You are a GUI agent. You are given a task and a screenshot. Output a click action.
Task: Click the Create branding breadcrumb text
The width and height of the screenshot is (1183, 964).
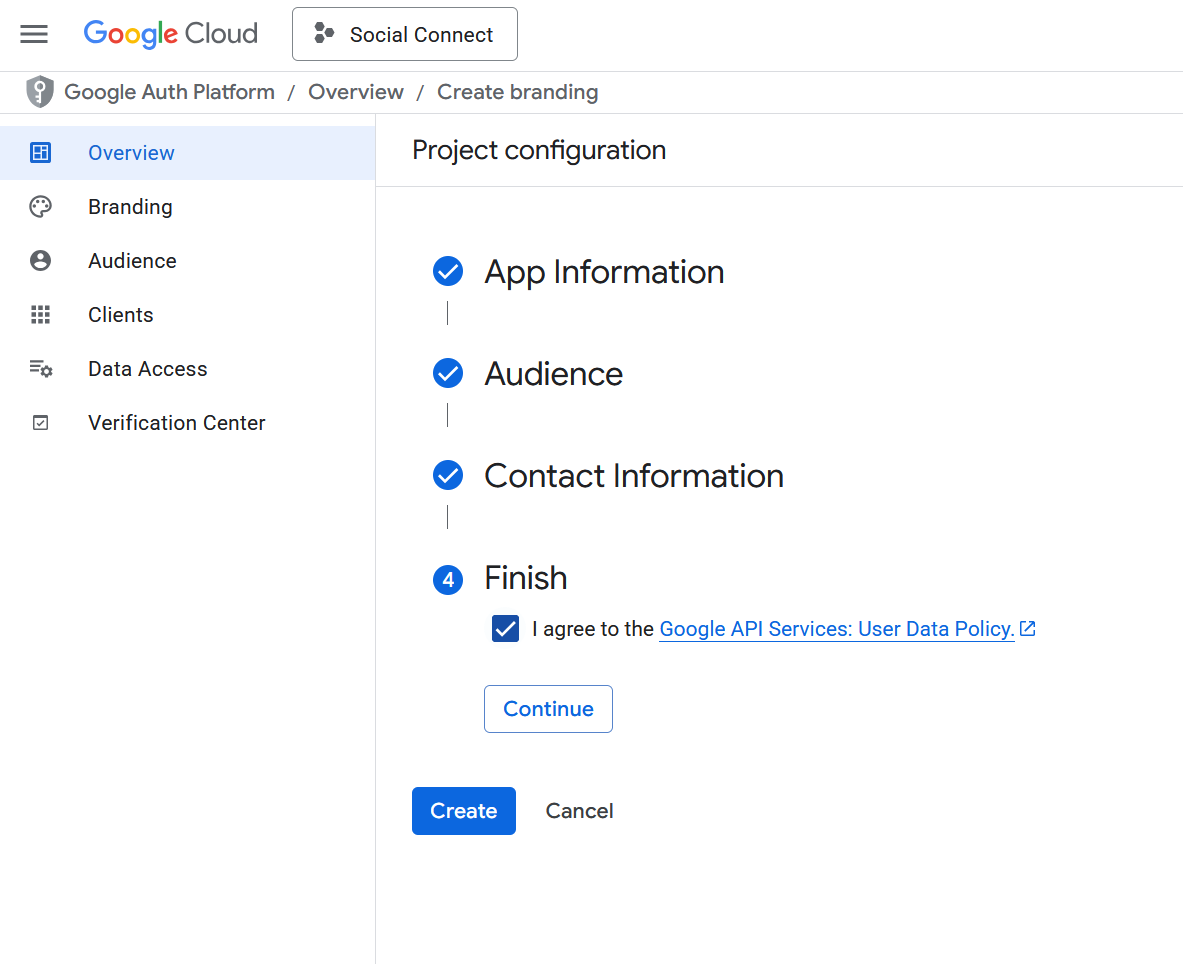518,92
